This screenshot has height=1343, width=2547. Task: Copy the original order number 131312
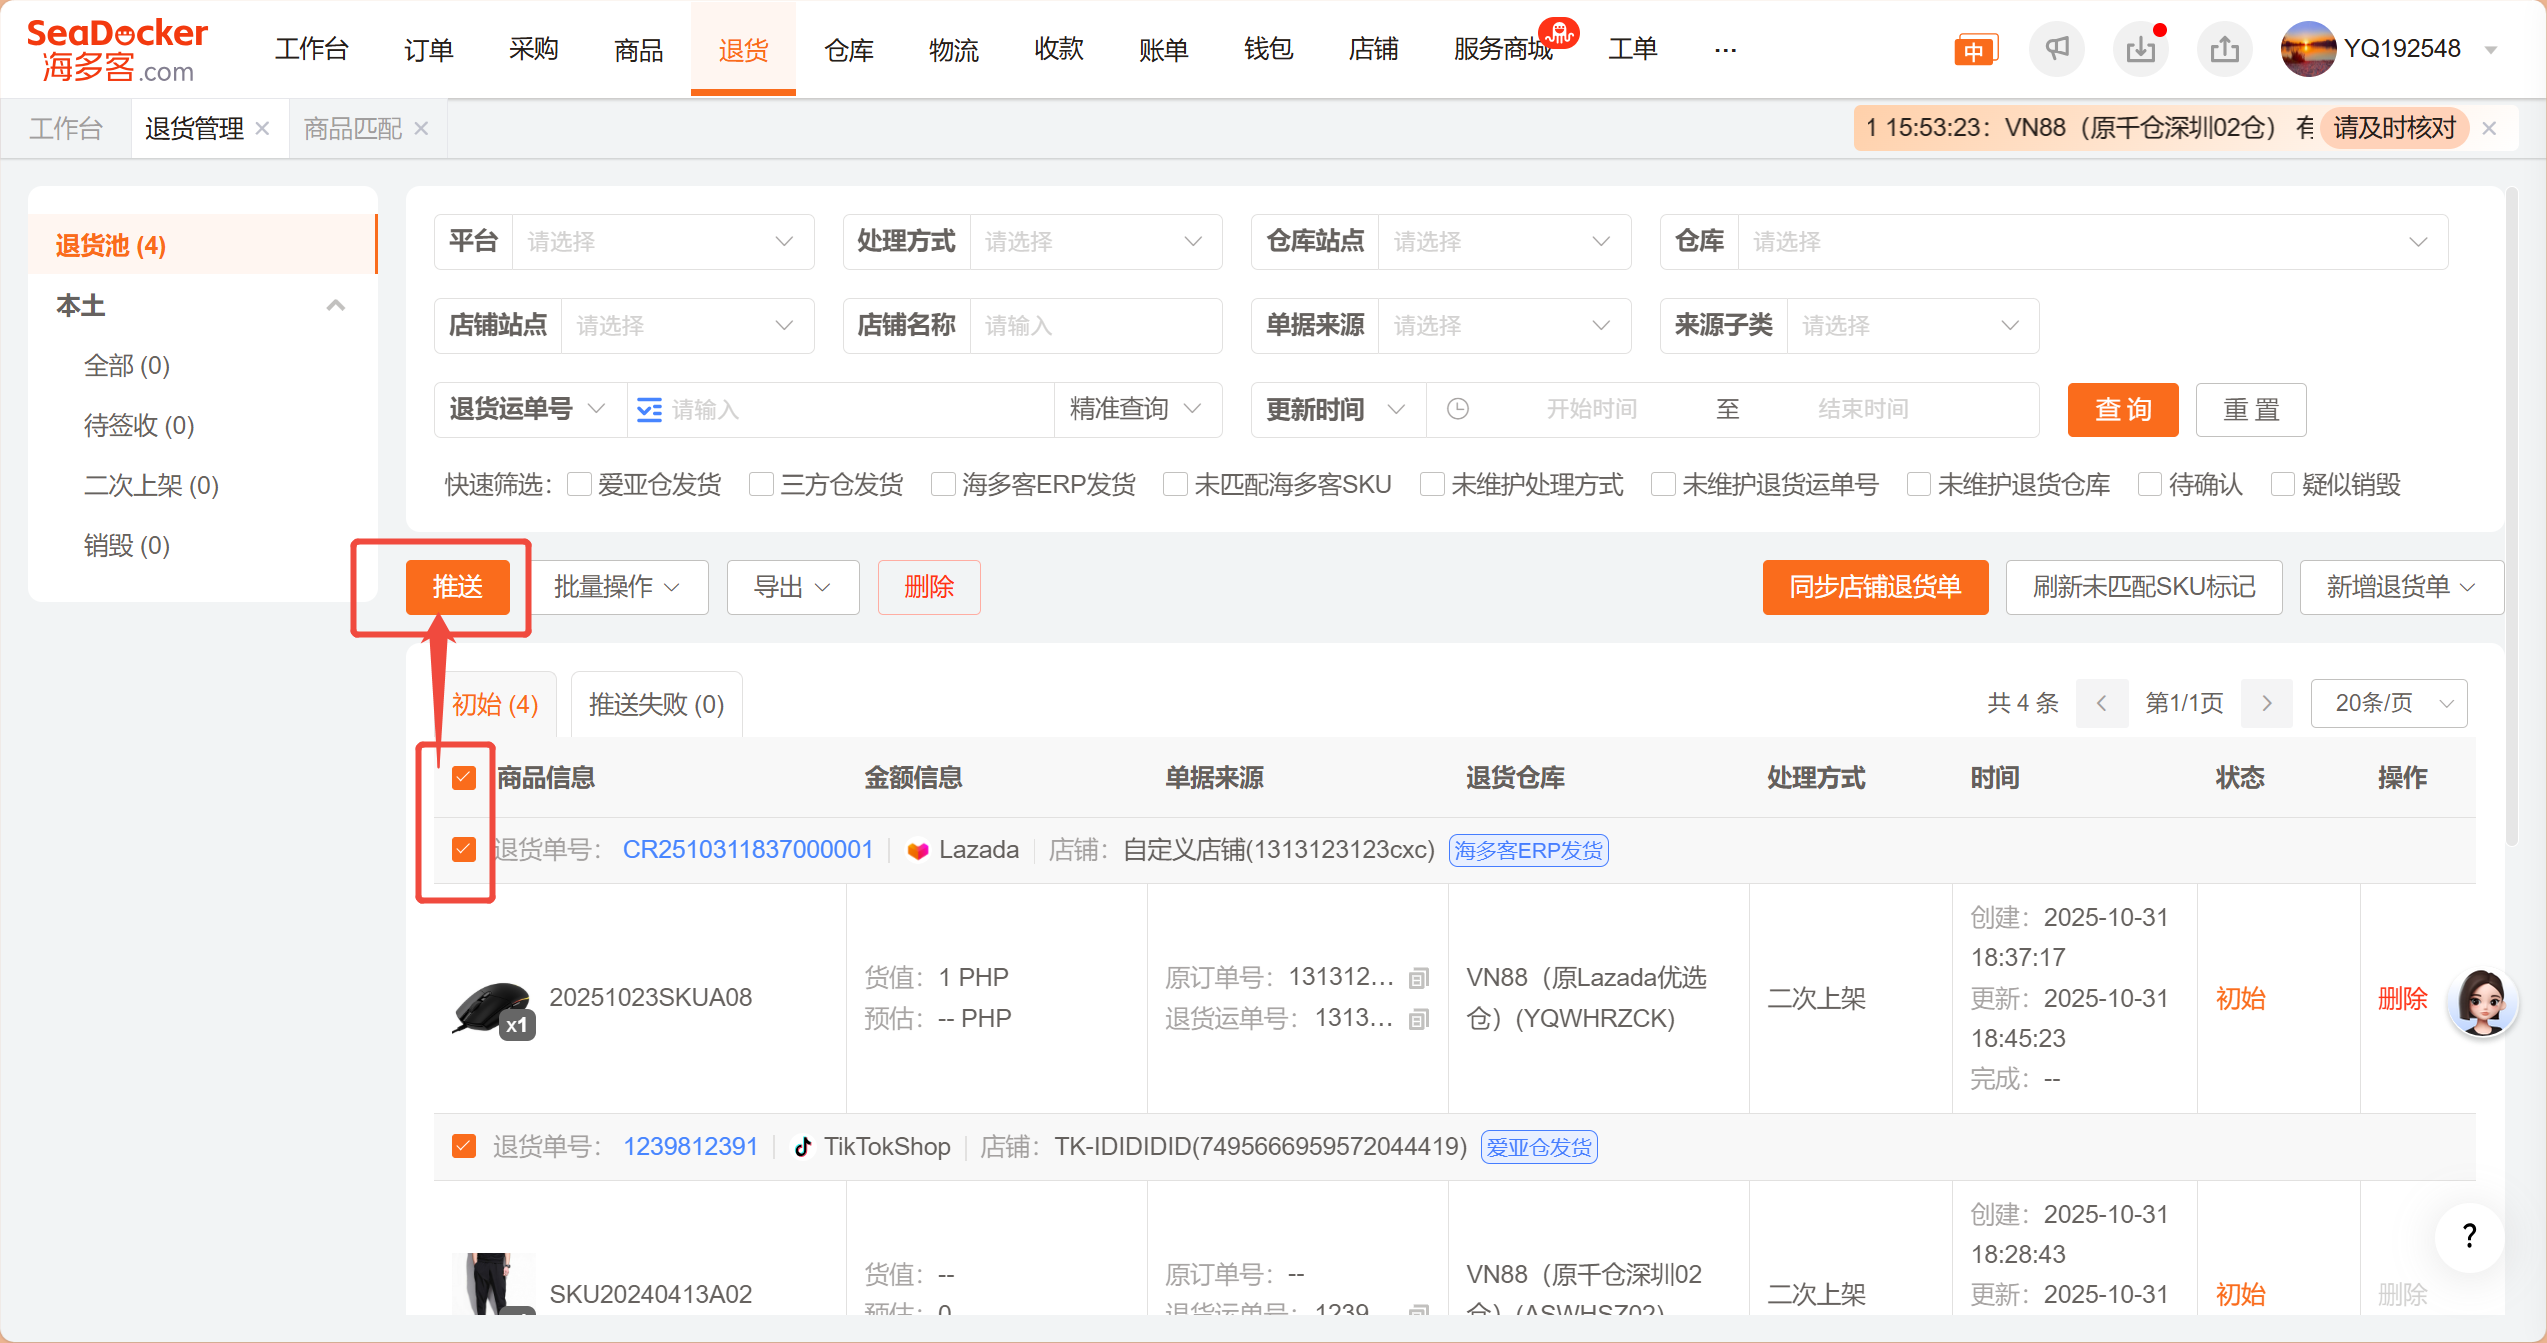tap(1418, 978)
